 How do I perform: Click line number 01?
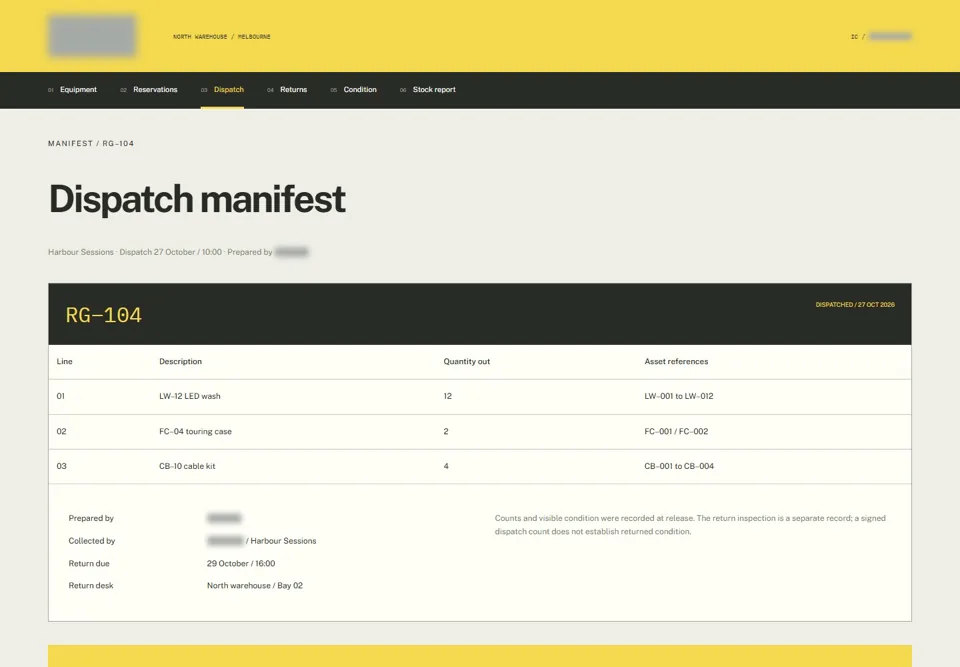[61, 396]
